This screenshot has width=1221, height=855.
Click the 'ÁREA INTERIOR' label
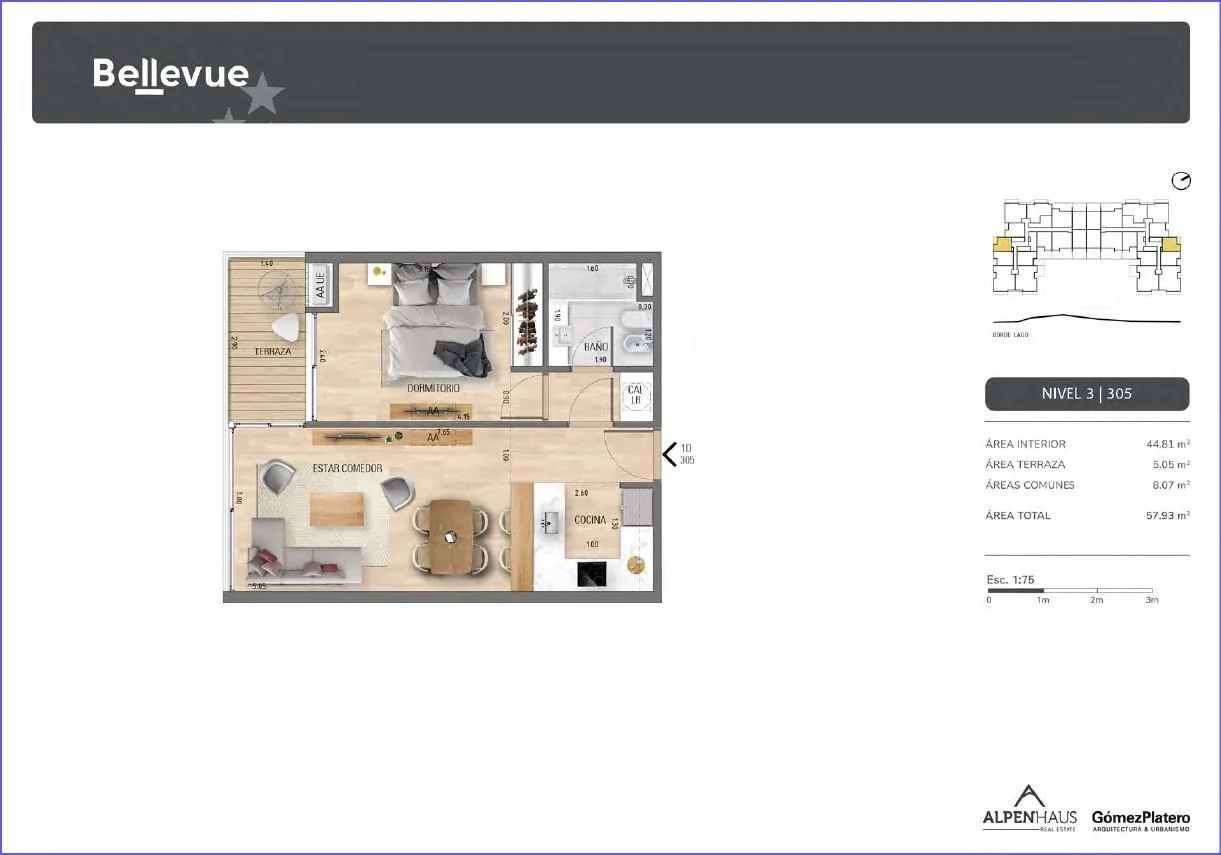[1026, 444]
